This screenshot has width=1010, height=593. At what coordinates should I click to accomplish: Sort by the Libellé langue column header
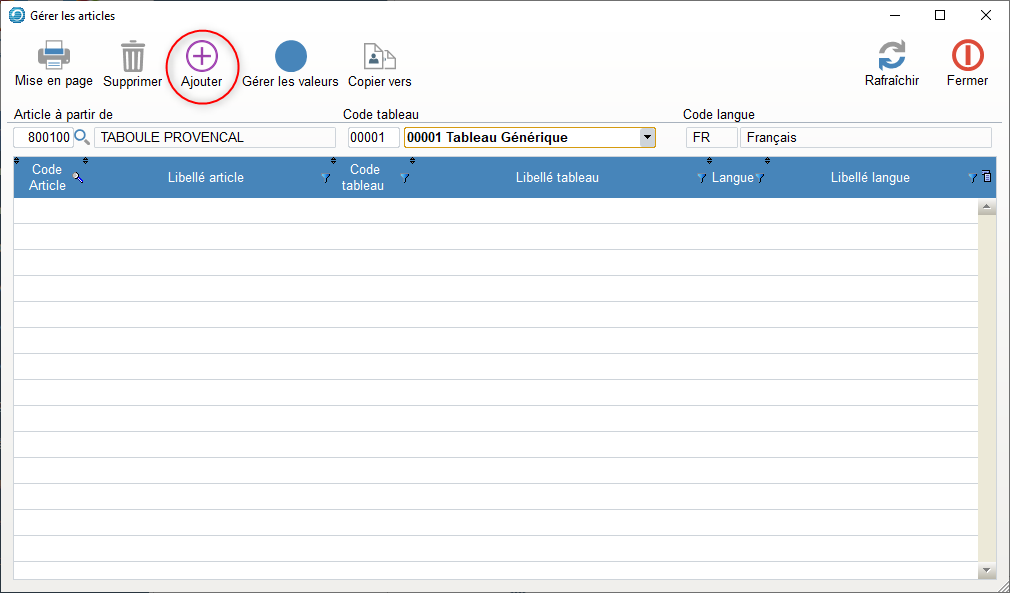(869, 177)
